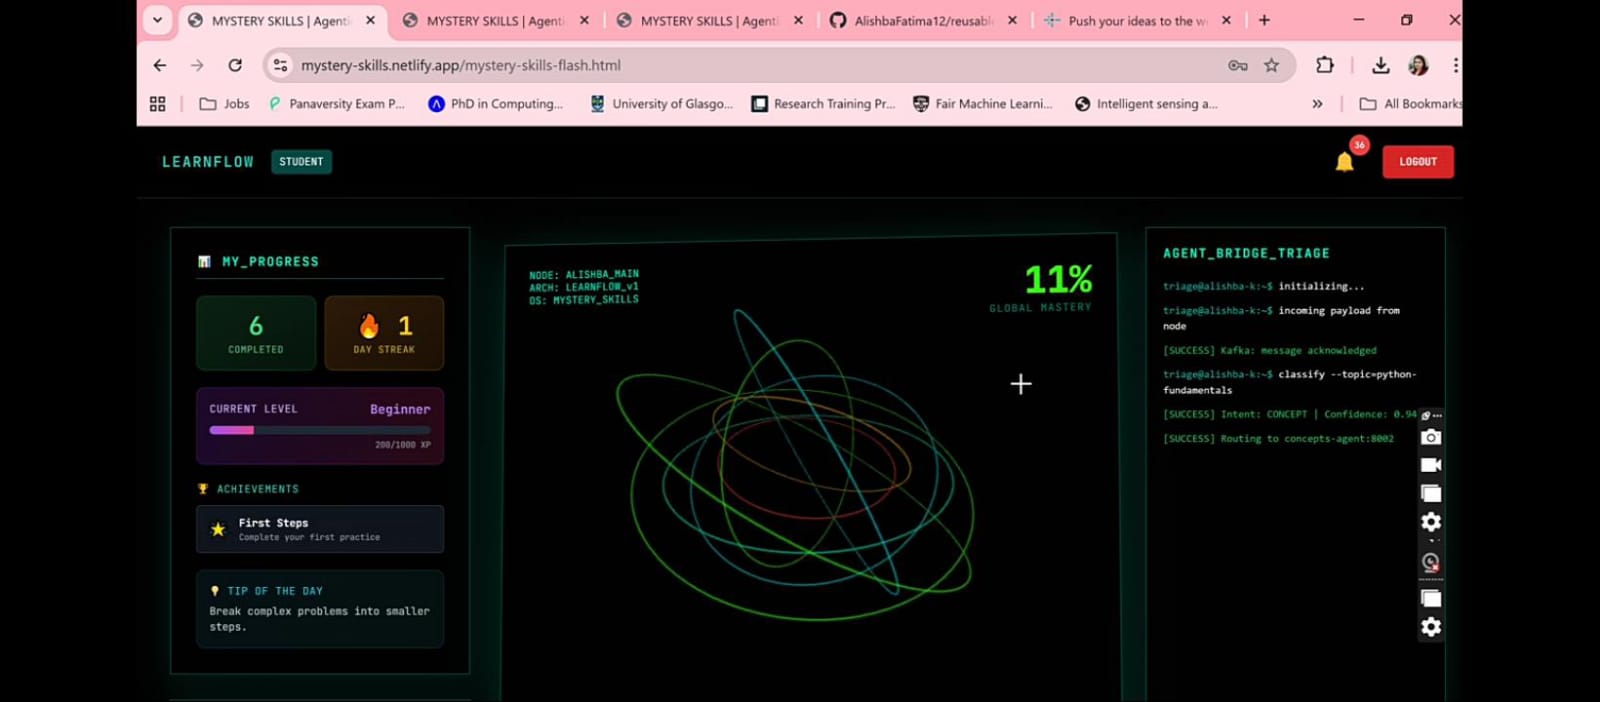Switch to the AlishbaFatima12 GitHub tab

[922, 20]
